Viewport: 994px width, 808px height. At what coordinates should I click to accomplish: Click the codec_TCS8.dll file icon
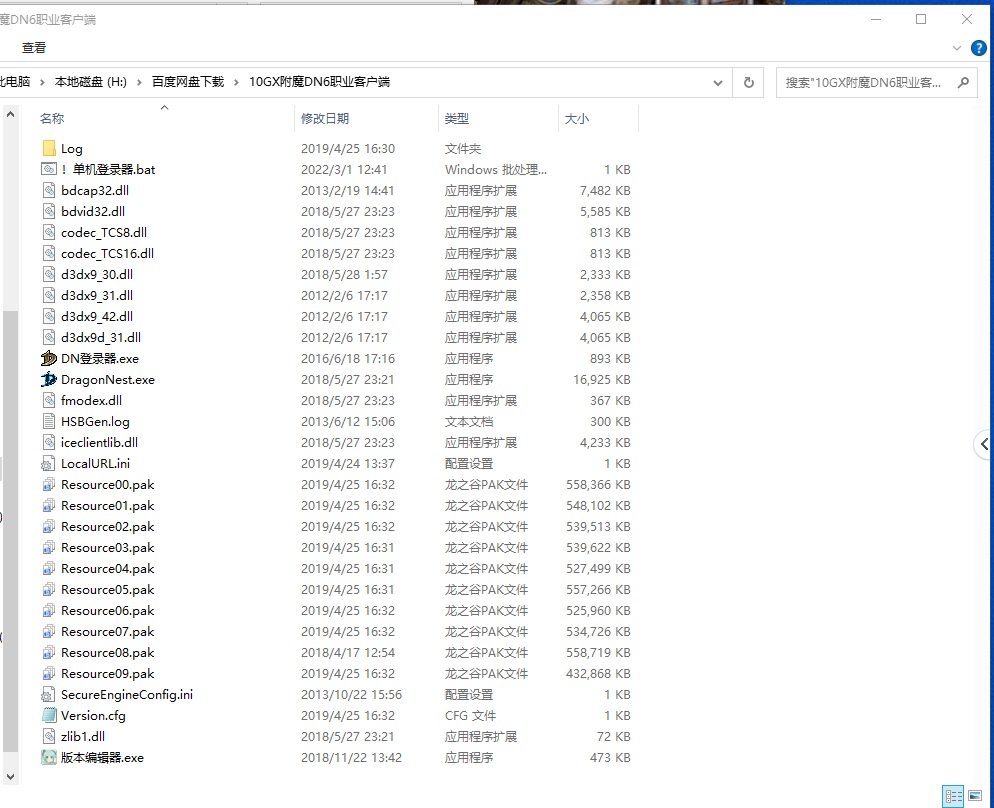coord(49,233)
